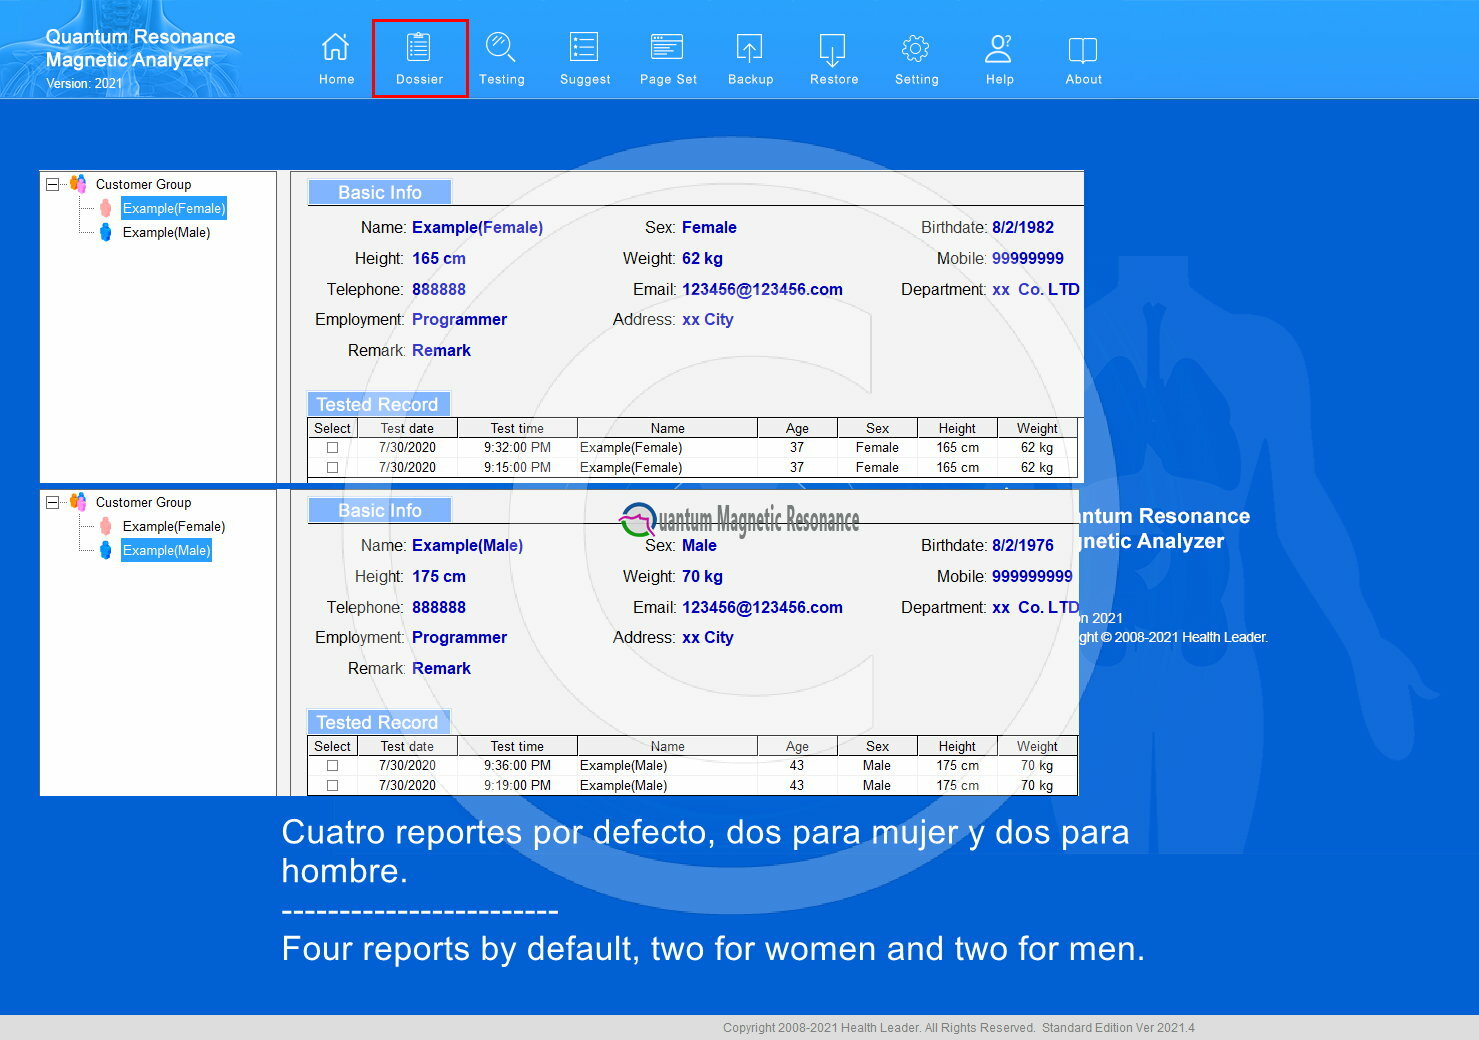
Task: Click the Customer Group icon in the upper tree
Action: [78, 184]
